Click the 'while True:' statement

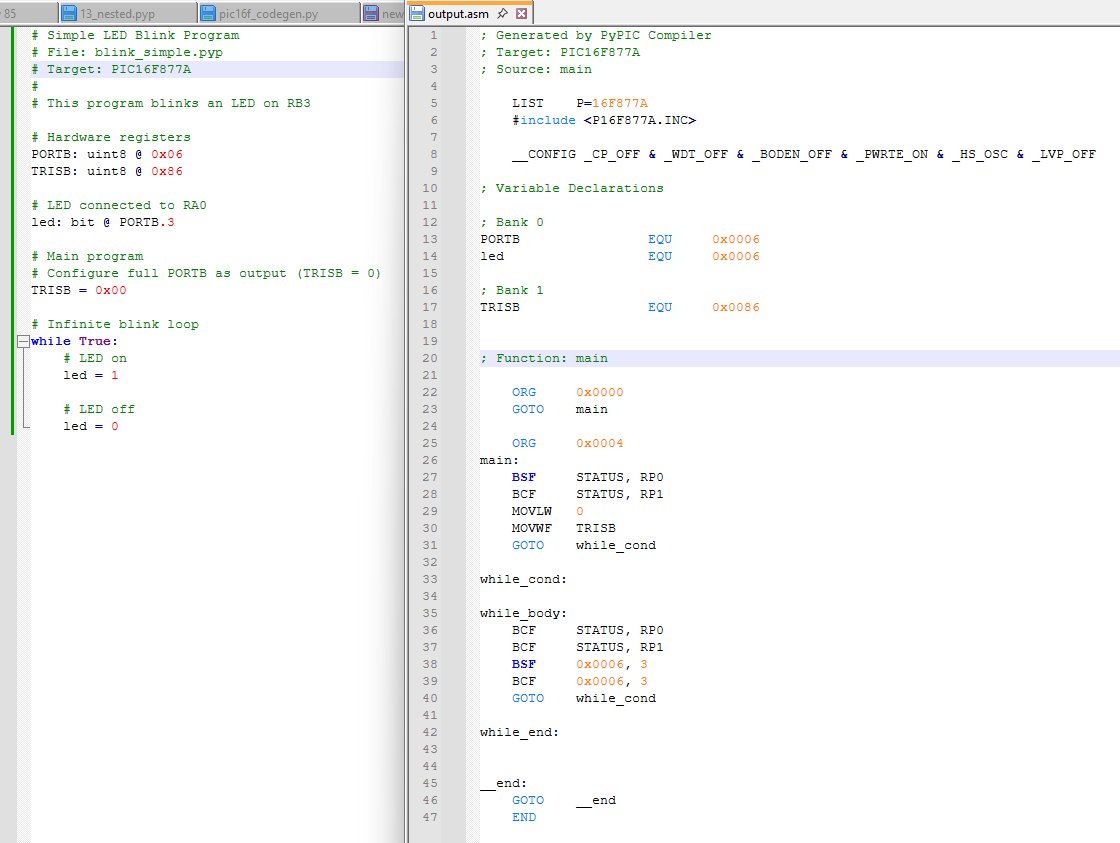click(x=74, y=341)
